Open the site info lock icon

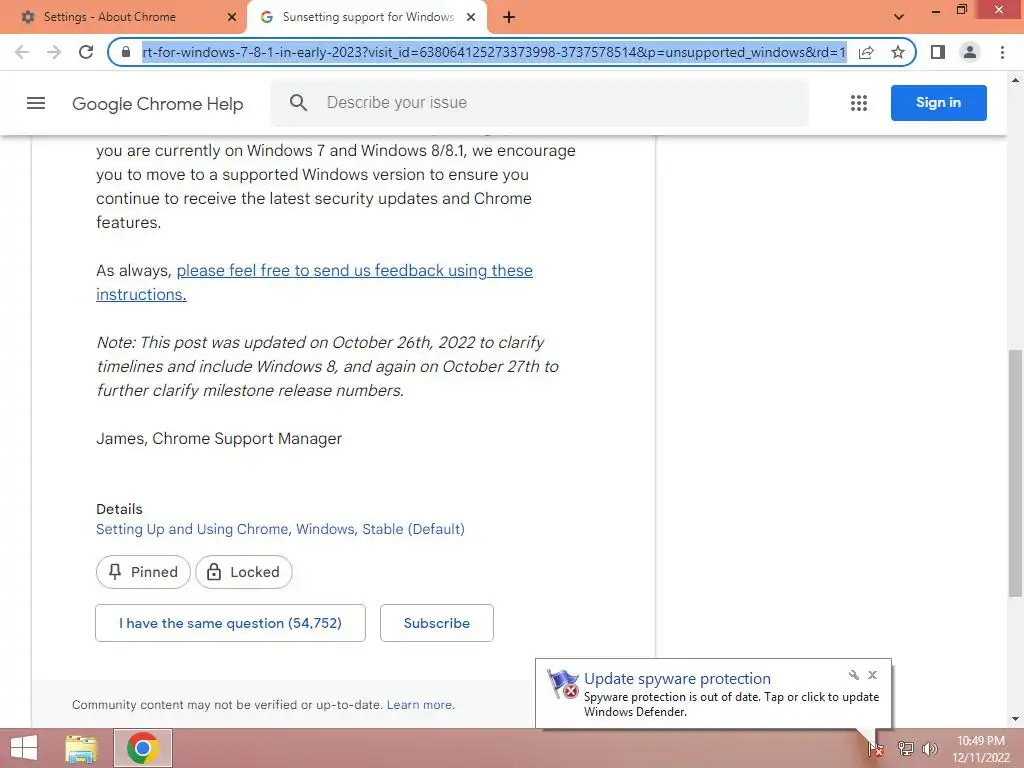(127, 52)
